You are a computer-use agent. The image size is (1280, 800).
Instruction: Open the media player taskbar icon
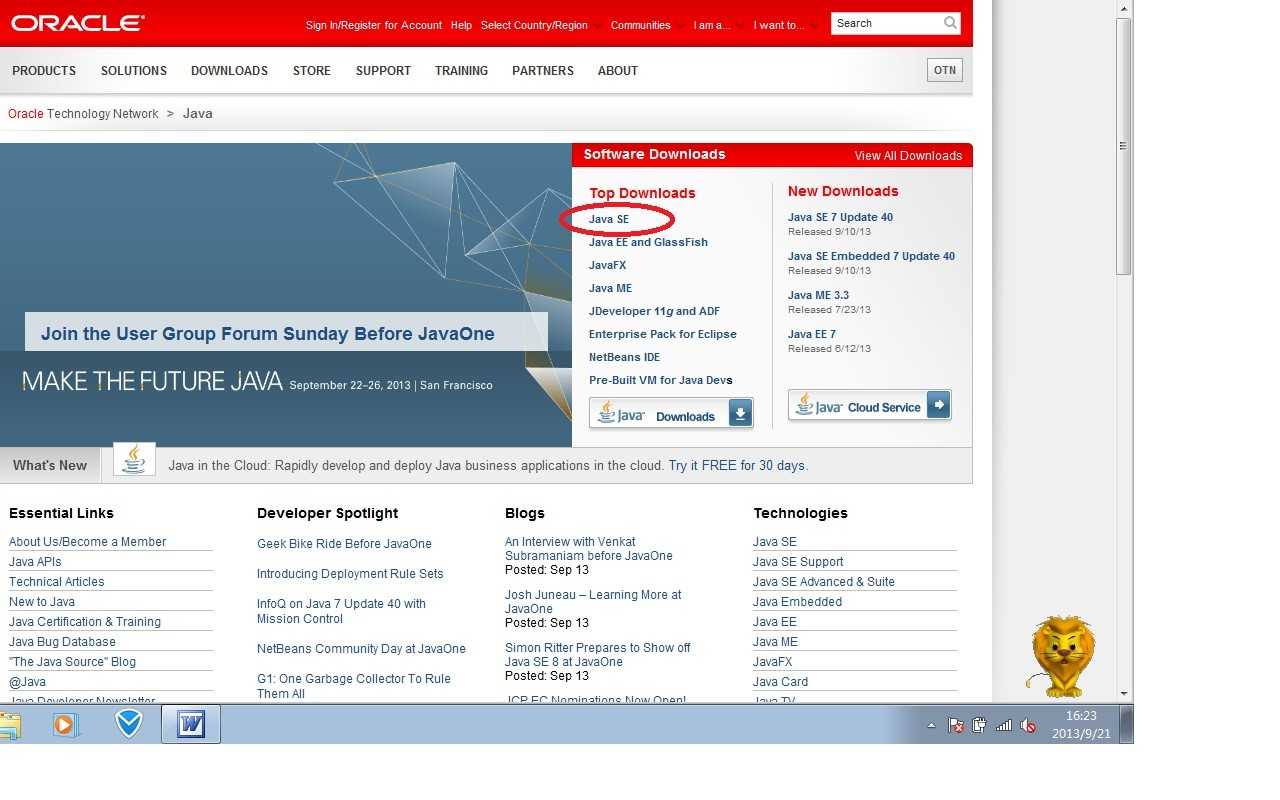(x=66, y=724)
